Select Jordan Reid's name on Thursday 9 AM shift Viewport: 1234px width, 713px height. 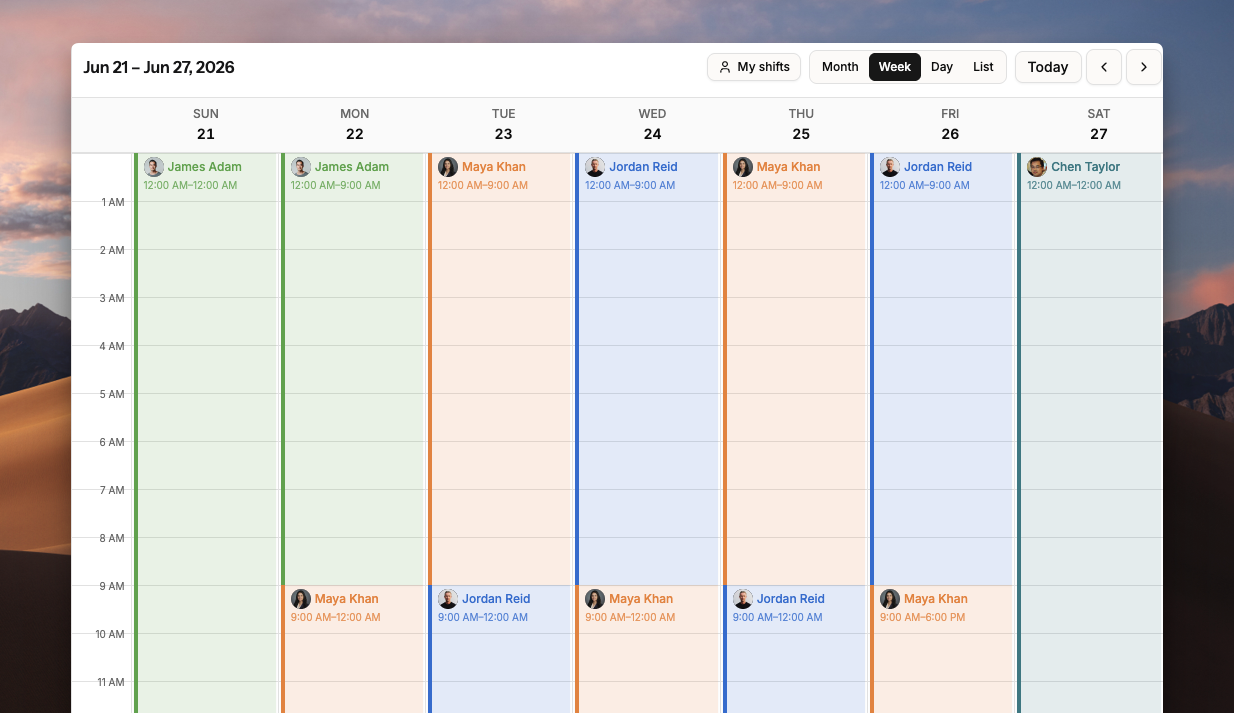791,599
